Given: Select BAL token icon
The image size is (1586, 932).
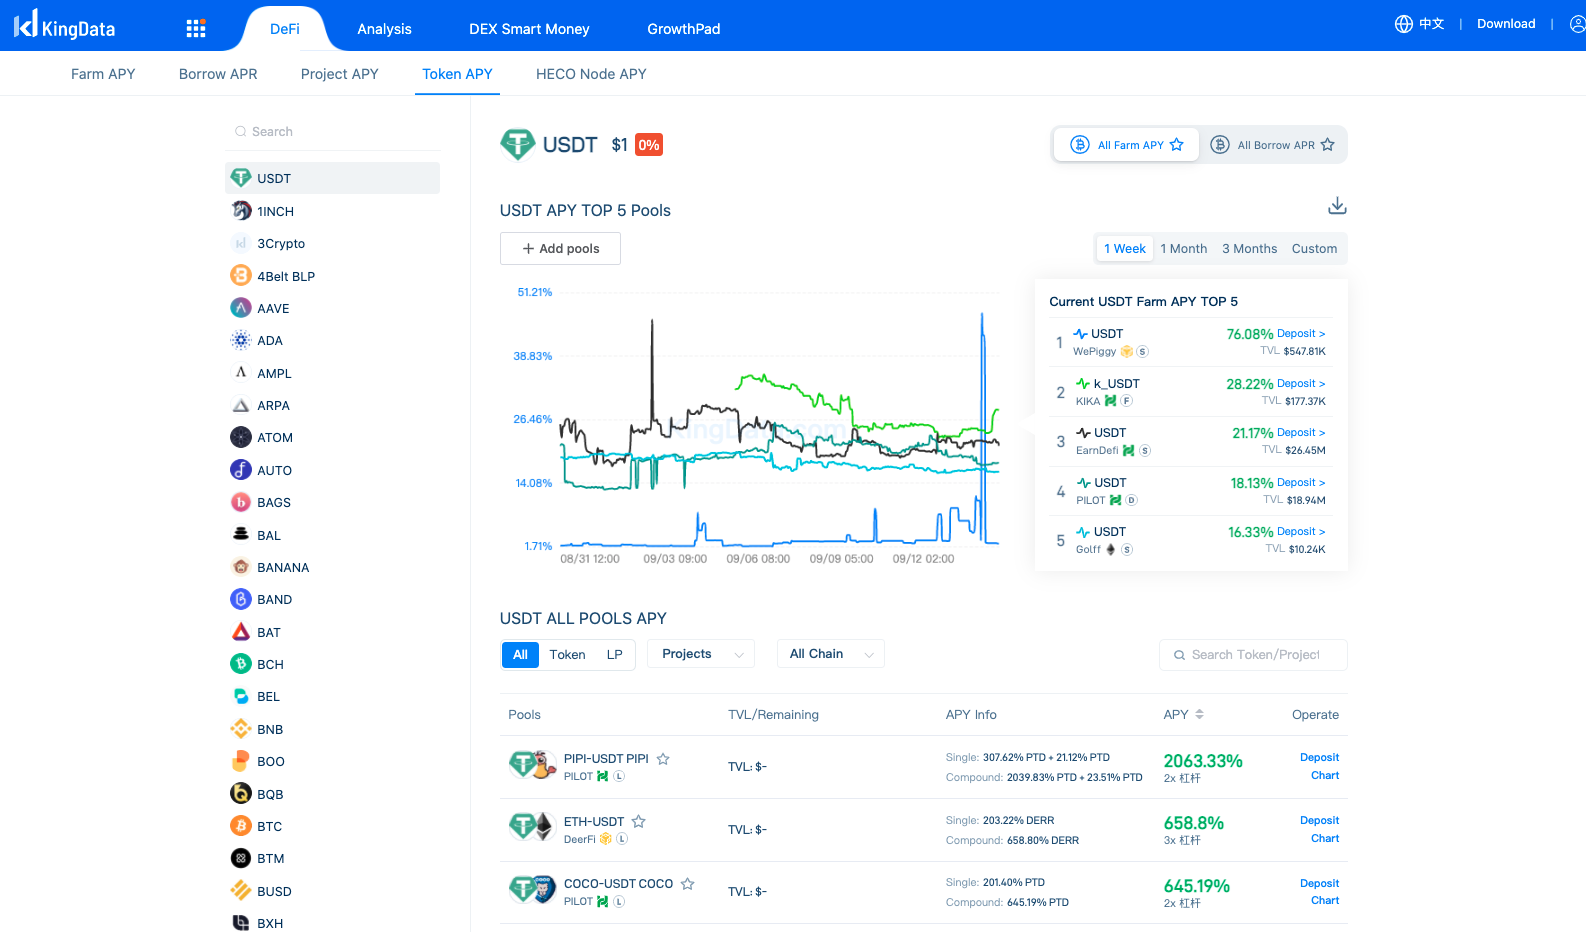Looking at the screenshot, I should [241, 535].
